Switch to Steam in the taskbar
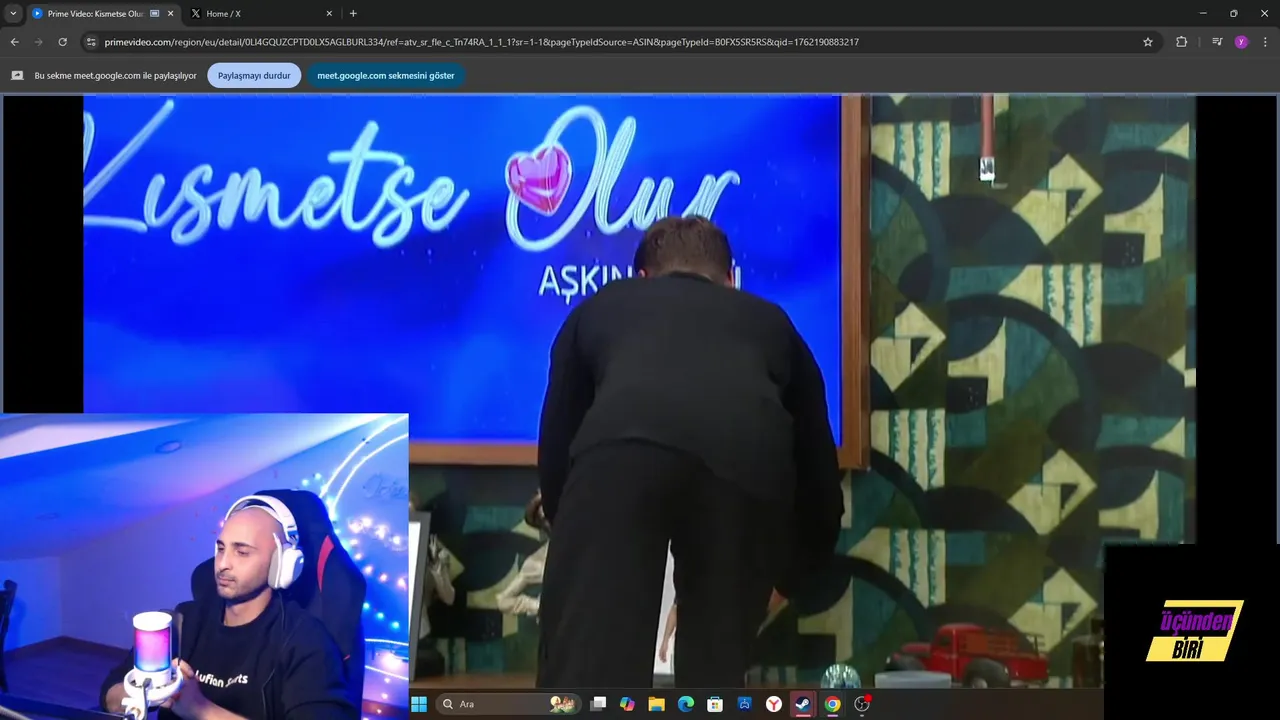The height and width of the screenshot is (720, 1280). pos(803,704)
